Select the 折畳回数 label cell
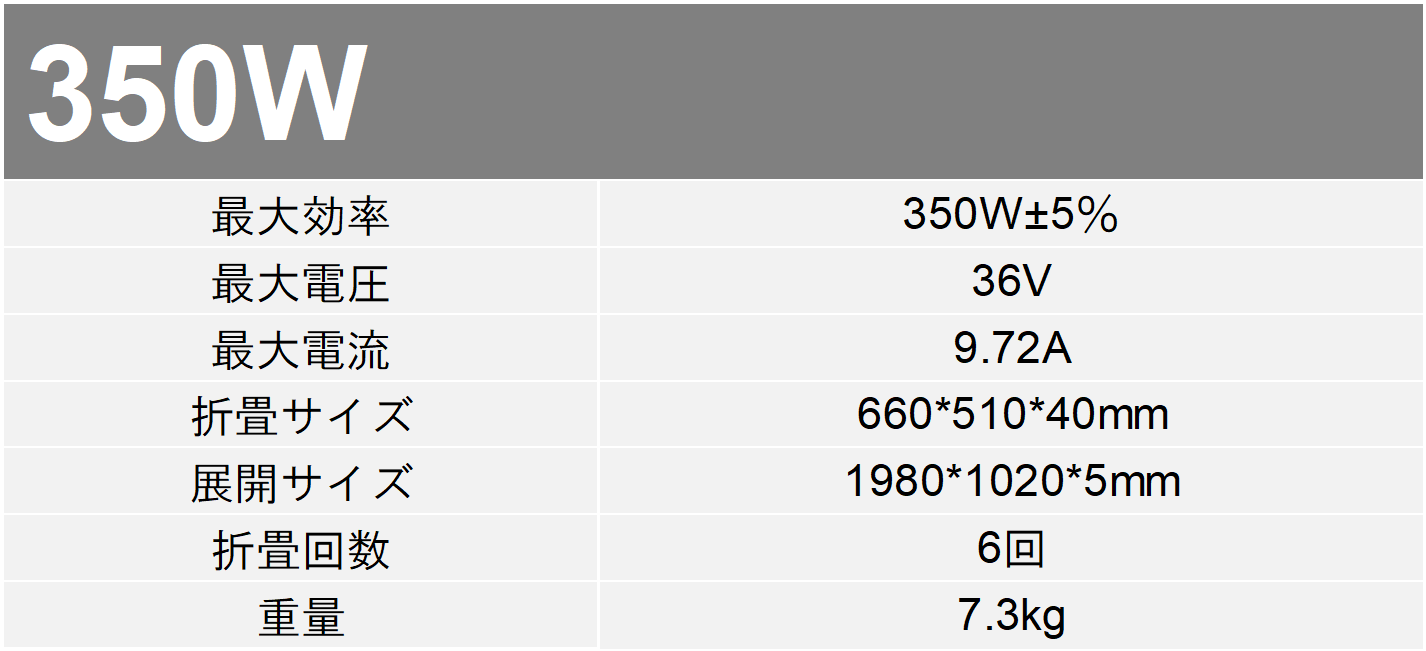 coord(300,550)
